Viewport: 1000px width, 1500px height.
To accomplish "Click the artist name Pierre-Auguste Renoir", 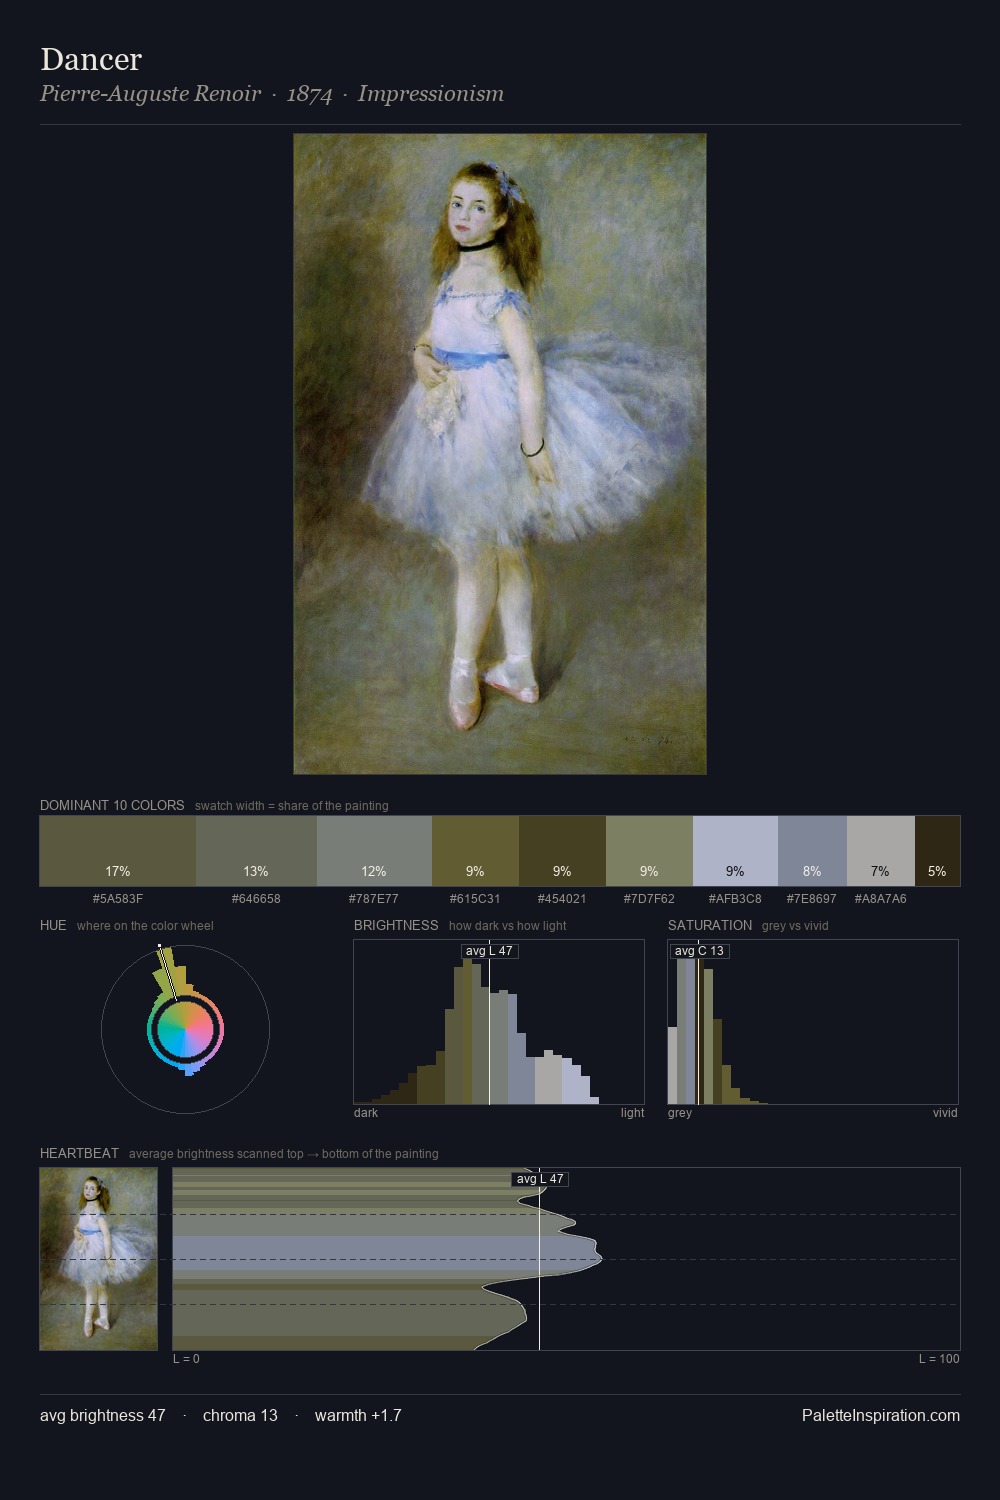I will pyautogui.click(x=150, y=94).
